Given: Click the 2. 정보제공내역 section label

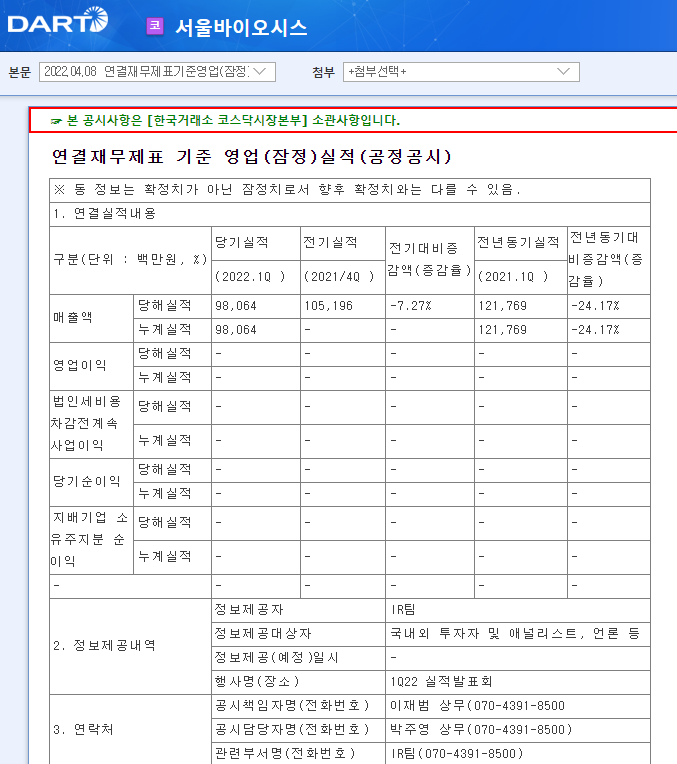Looking at the screenshot, I should (x=104, y=646).
